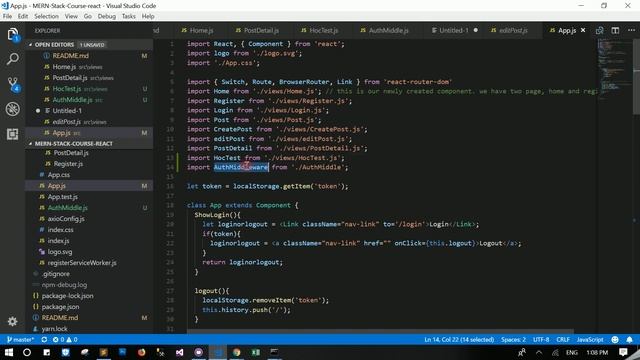Change the JavaScript language mode

click(x=590, y=340)
